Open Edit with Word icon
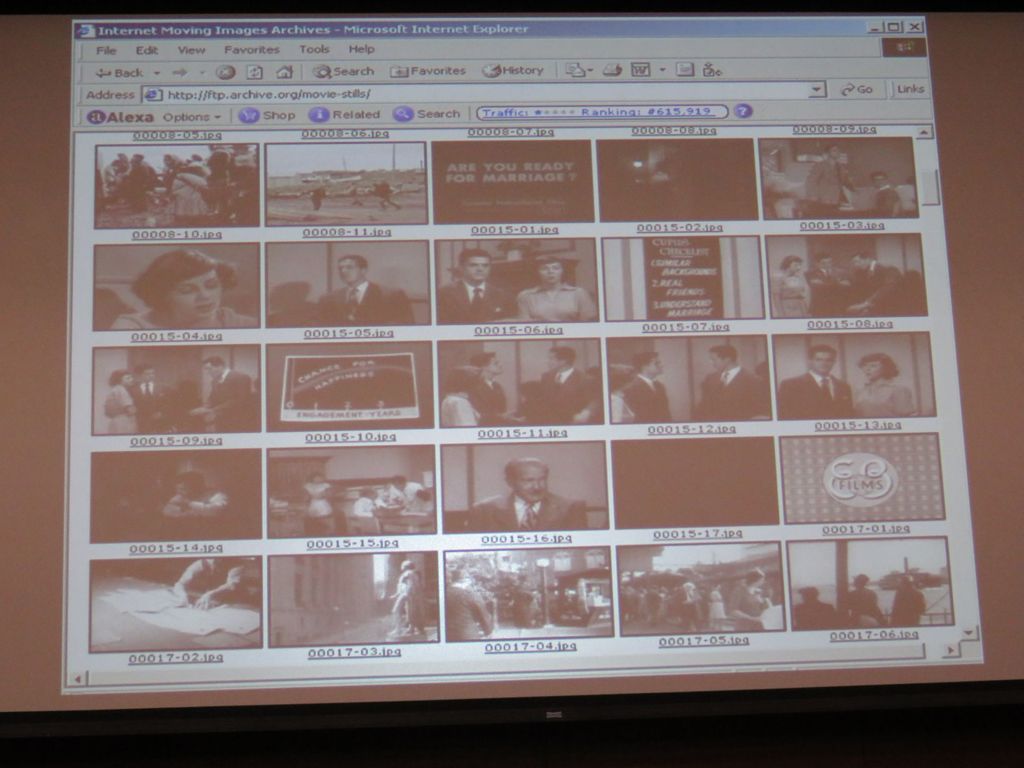 click(x=641, y=69)
